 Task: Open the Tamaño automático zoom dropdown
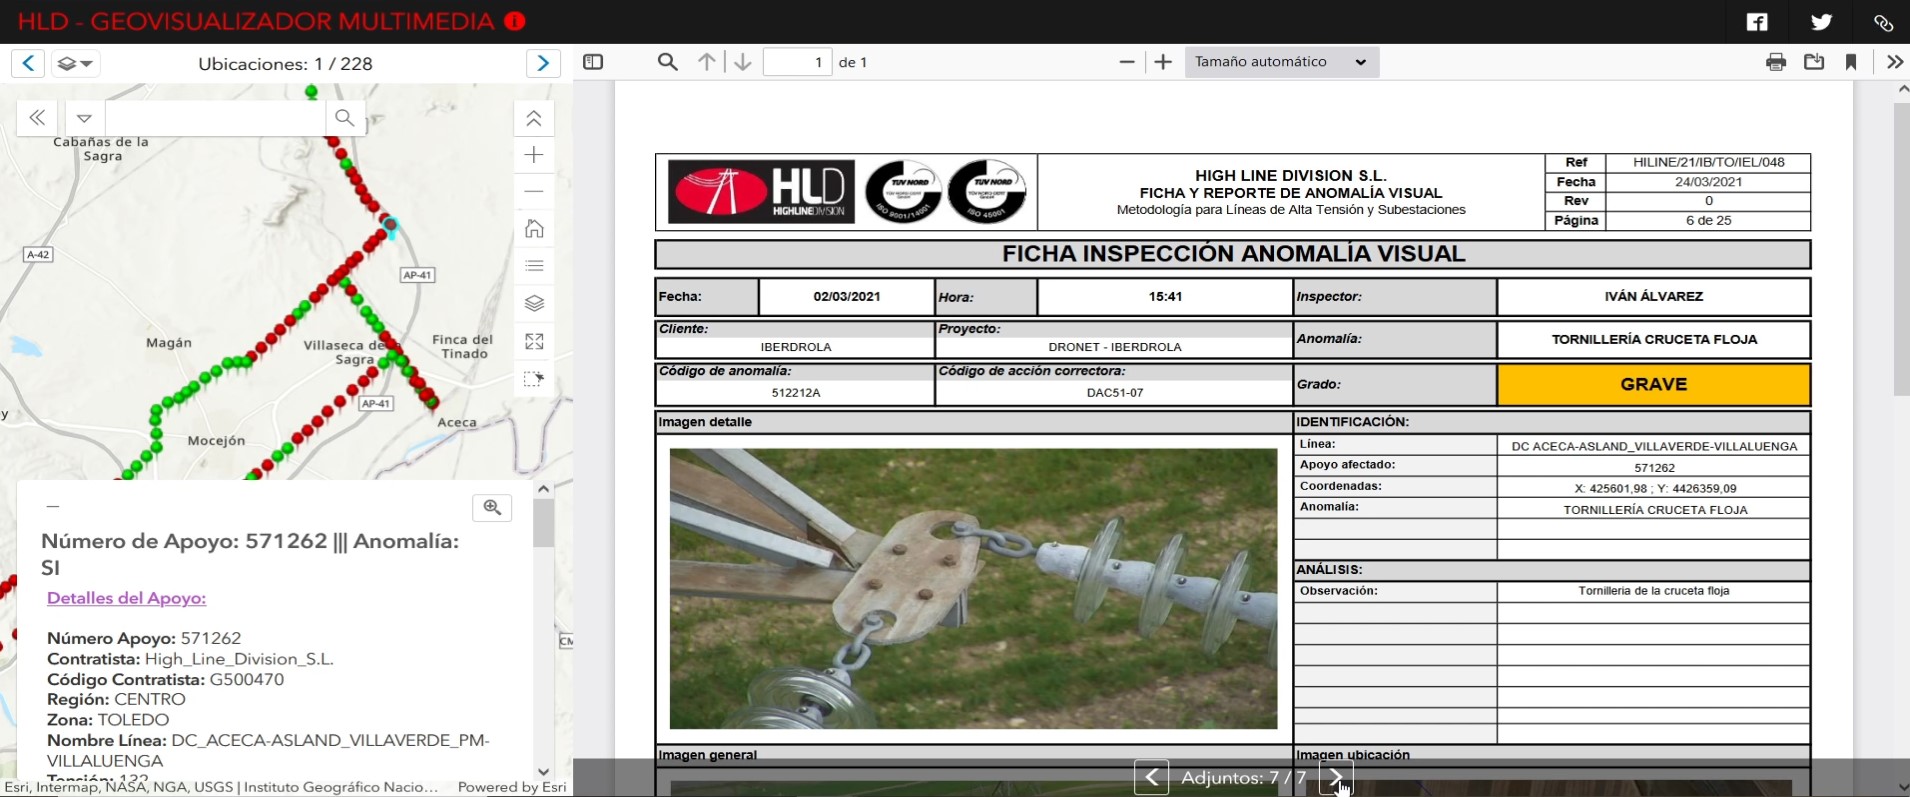1281,62
